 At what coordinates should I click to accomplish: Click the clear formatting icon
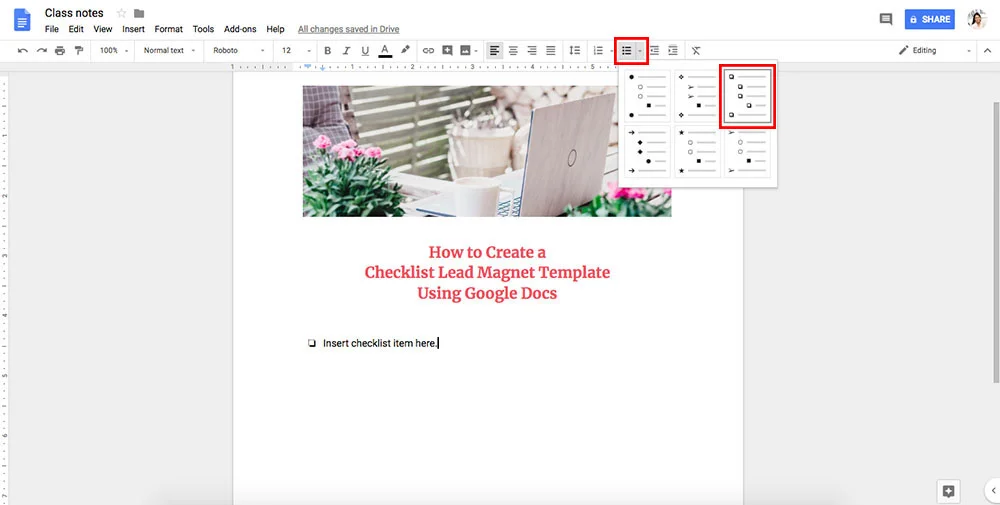[x=696, y=50]
